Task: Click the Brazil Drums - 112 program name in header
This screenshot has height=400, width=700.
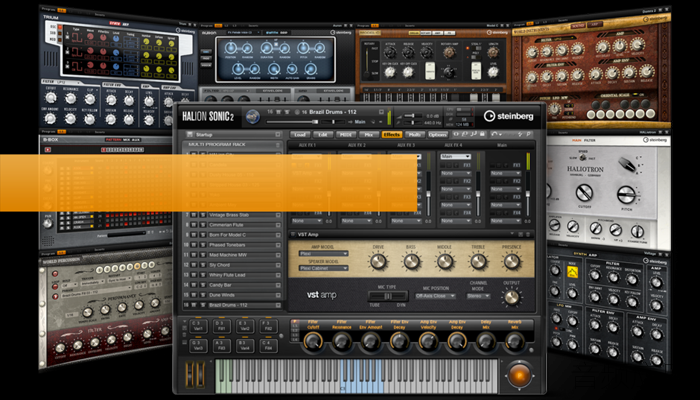Action: coord(333,112)
